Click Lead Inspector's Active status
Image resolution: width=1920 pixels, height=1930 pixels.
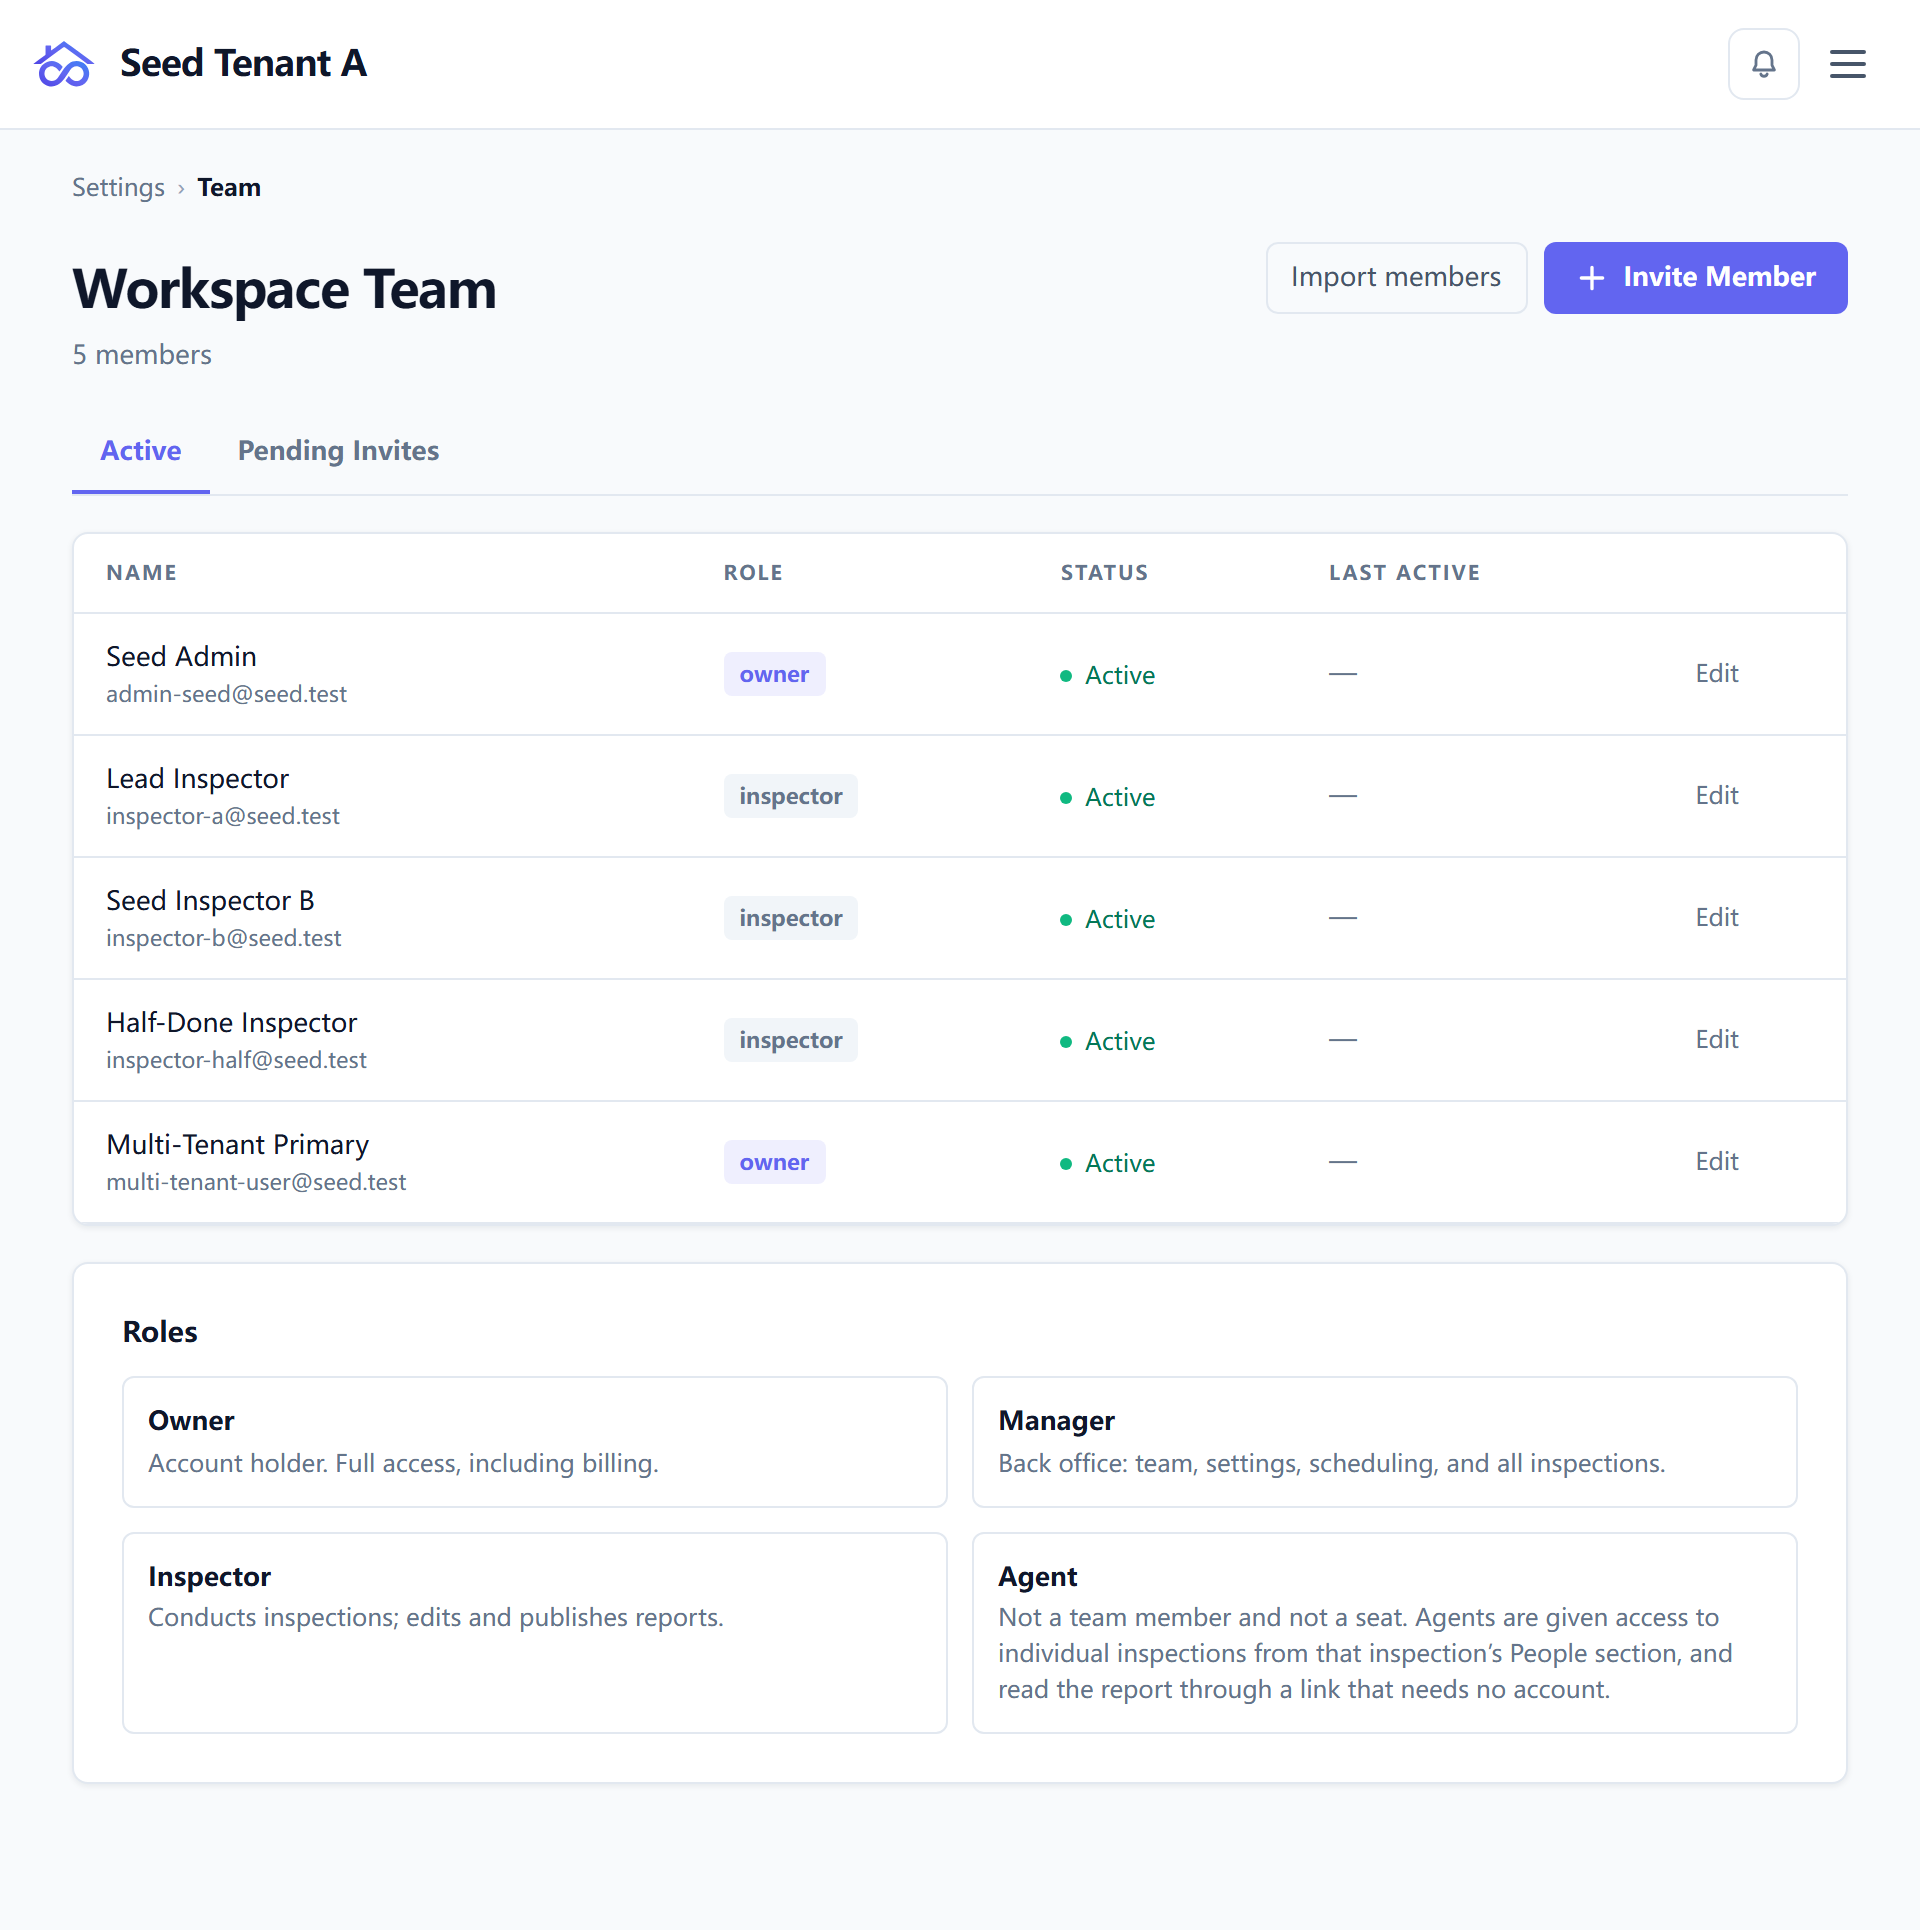point(1107,797)
